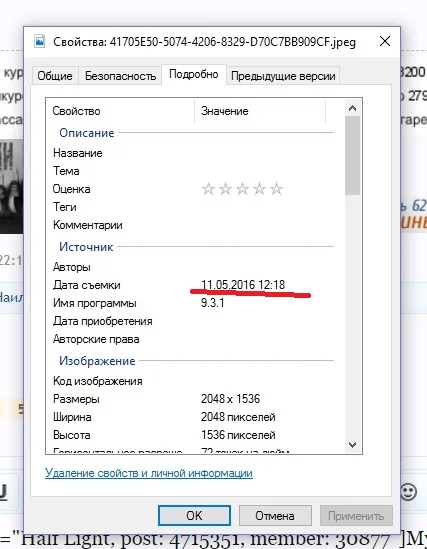
Task: Click the program version value 9.3.1
Action: (212, 303)
